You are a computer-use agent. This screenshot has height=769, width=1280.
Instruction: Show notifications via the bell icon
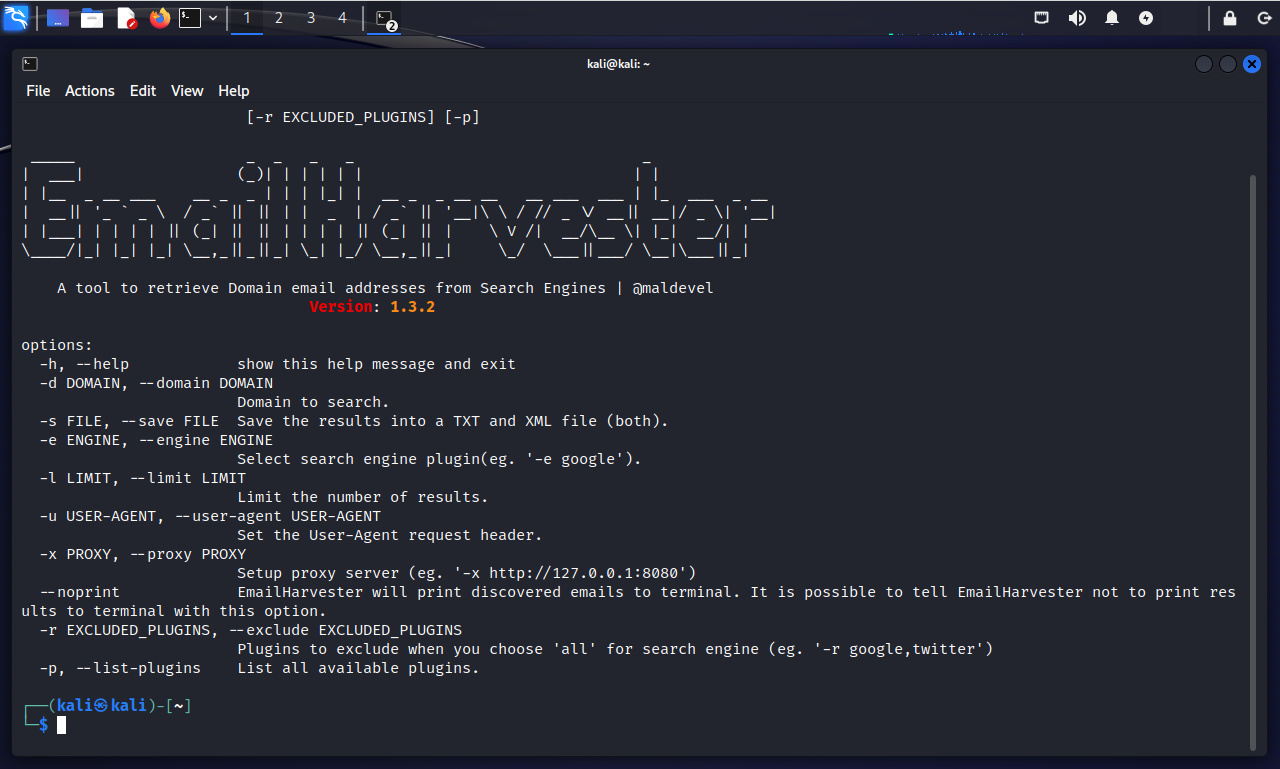(1112, 18)
